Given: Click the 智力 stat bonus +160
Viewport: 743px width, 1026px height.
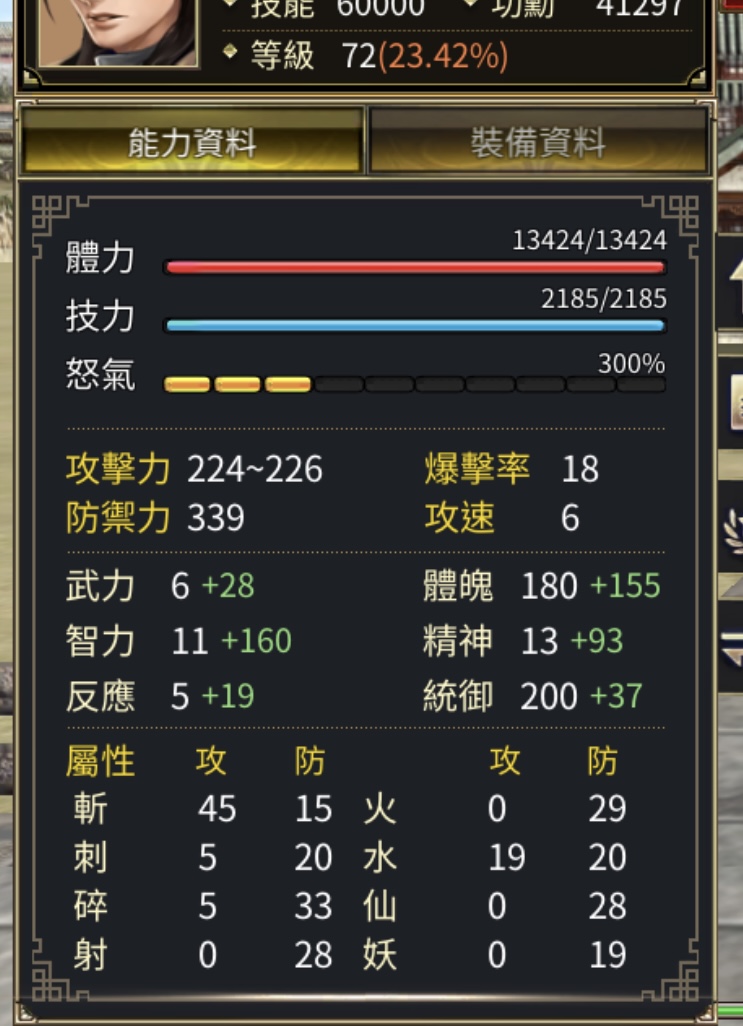Looking at the screenshot, I should (256, 641).
